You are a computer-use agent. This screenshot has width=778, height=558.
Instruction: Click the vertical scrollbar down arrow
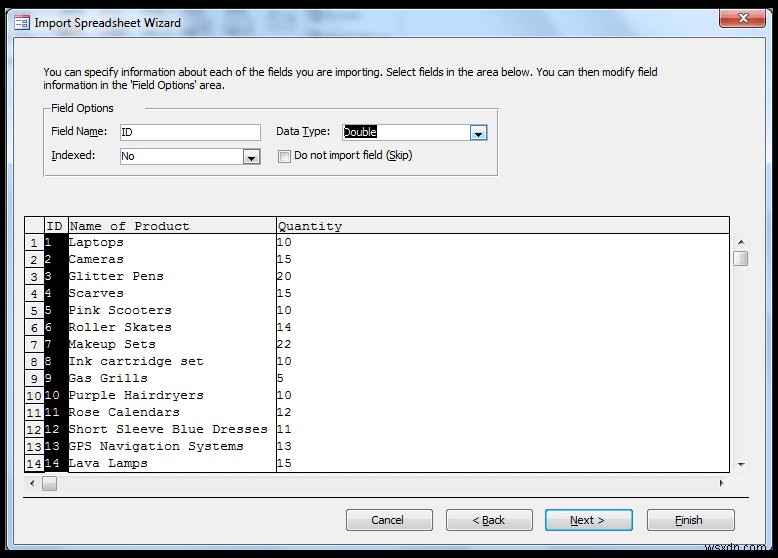pos(741,465)
